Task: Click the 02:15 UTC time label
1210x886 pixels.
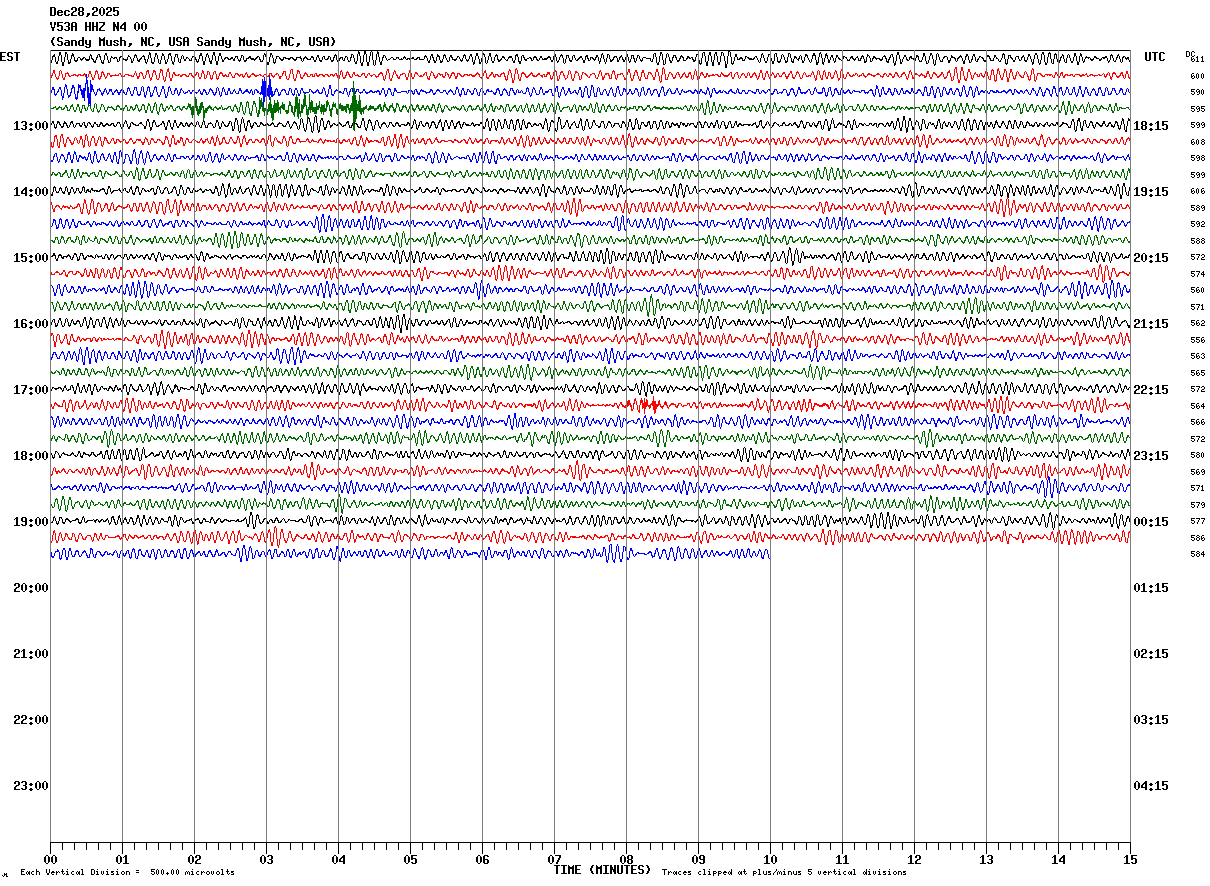Action: tap(1151, 654)
